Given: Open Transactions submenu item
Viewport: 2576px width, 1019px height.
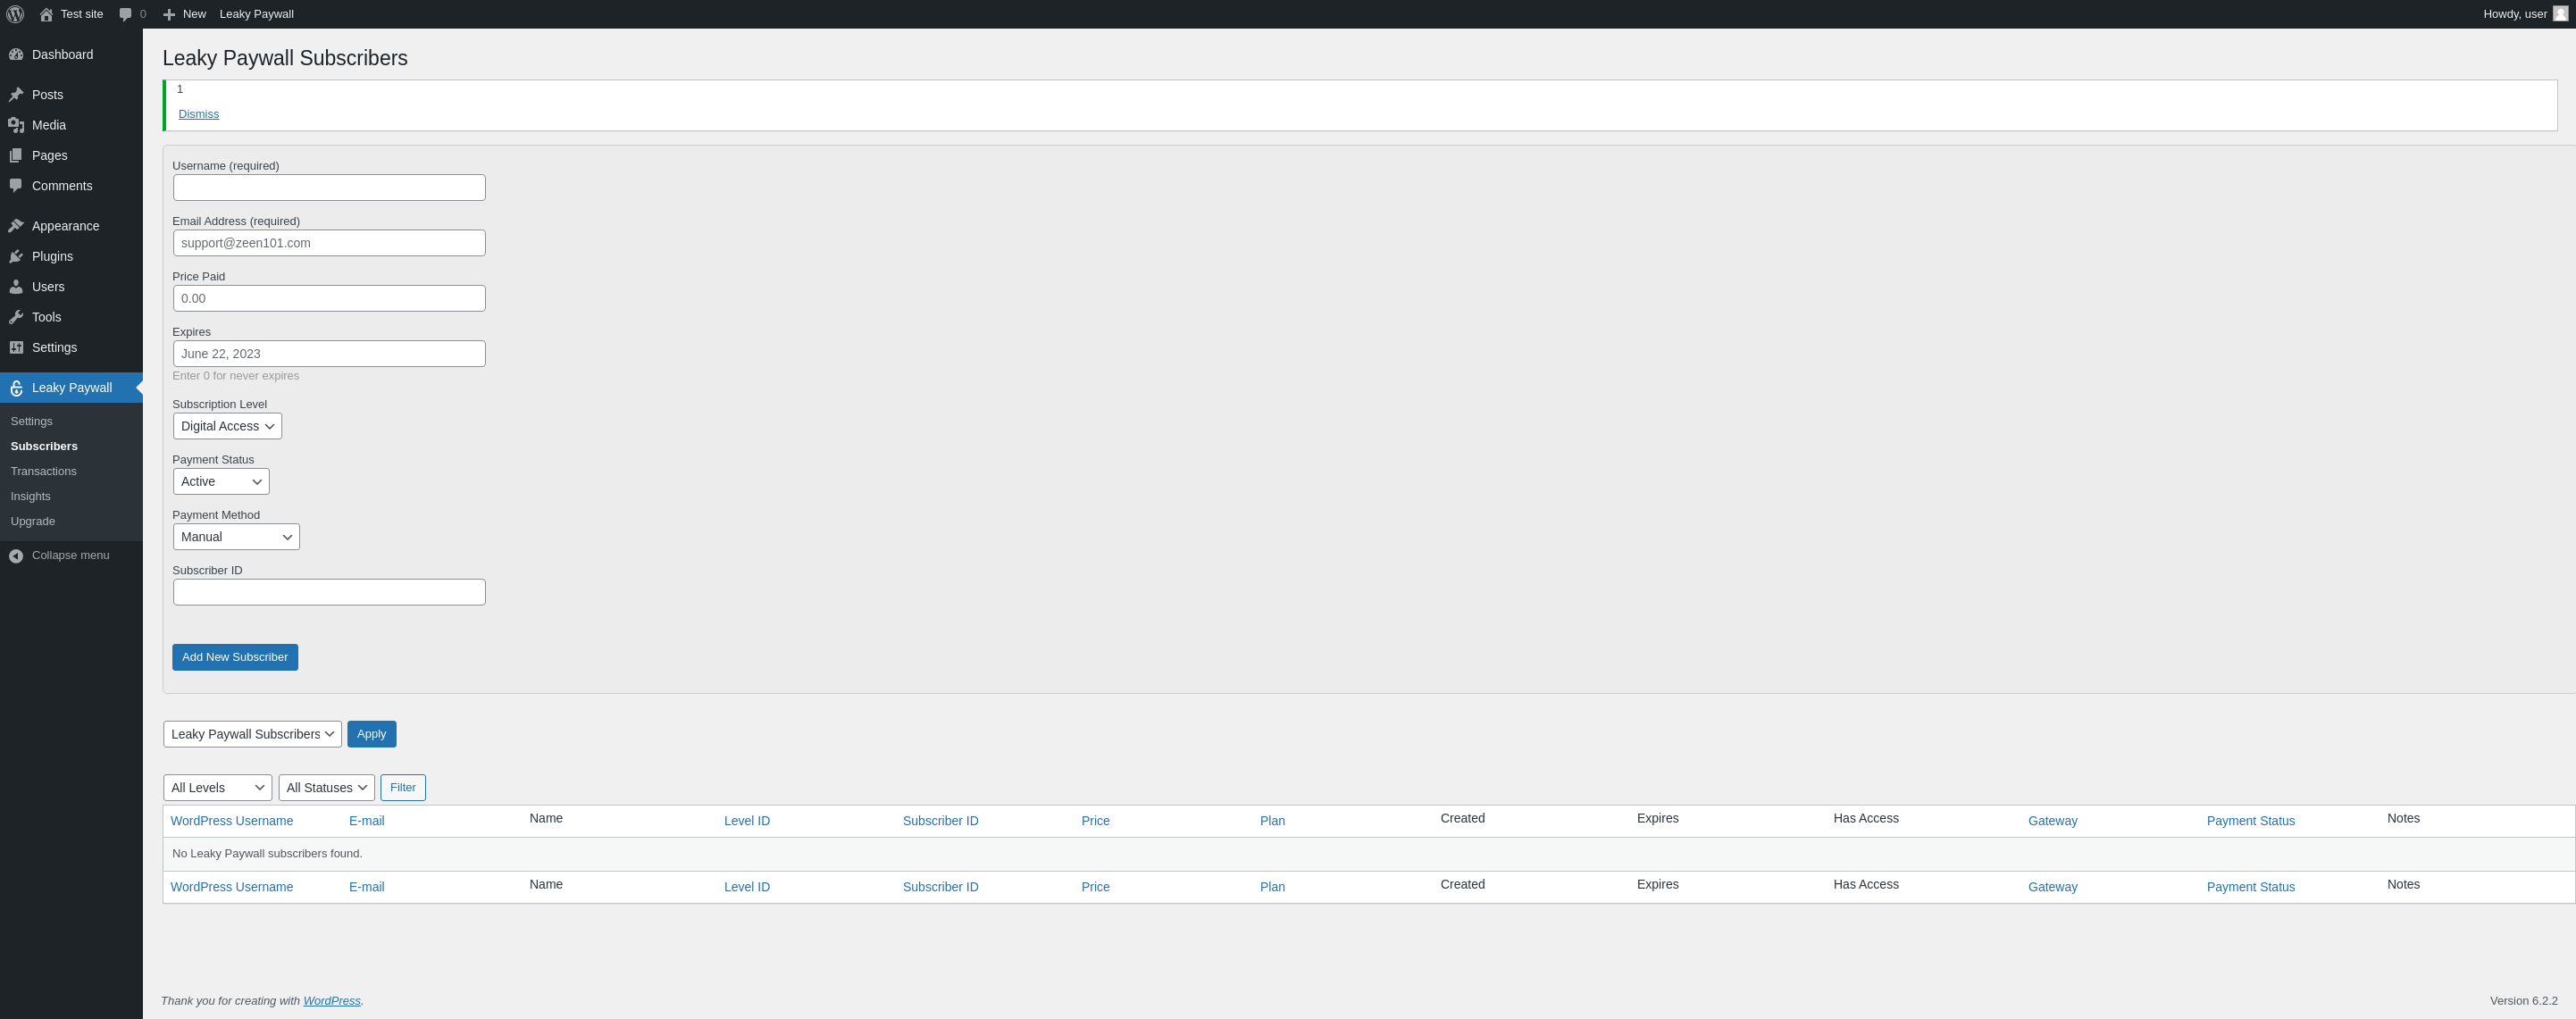Looking at the screenshot, I should point(43,471).
